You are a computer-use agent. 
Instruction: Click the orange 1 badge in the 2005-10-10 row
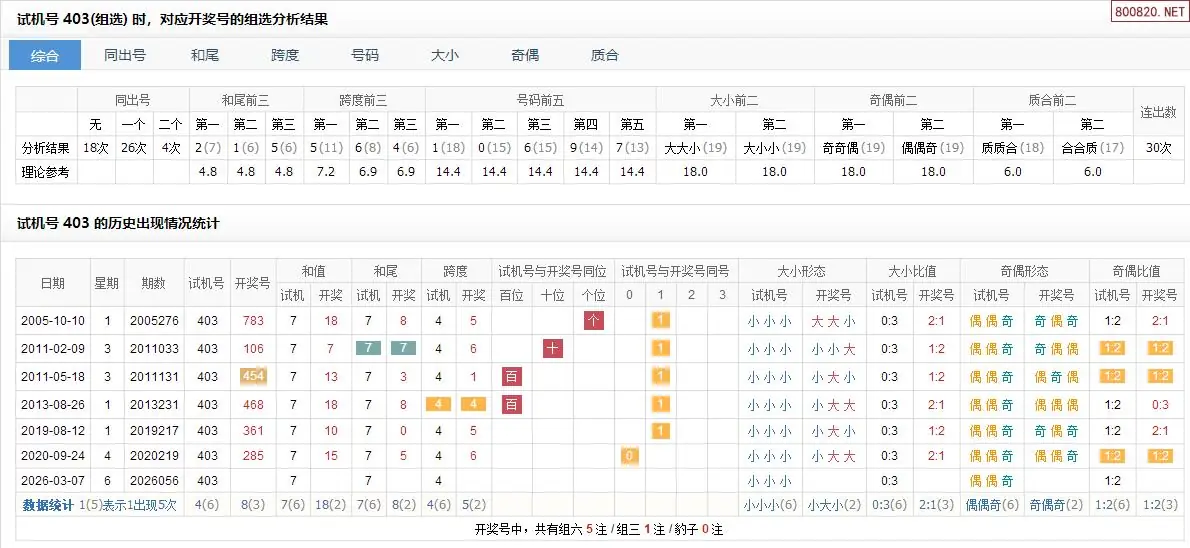pos(660,321)
